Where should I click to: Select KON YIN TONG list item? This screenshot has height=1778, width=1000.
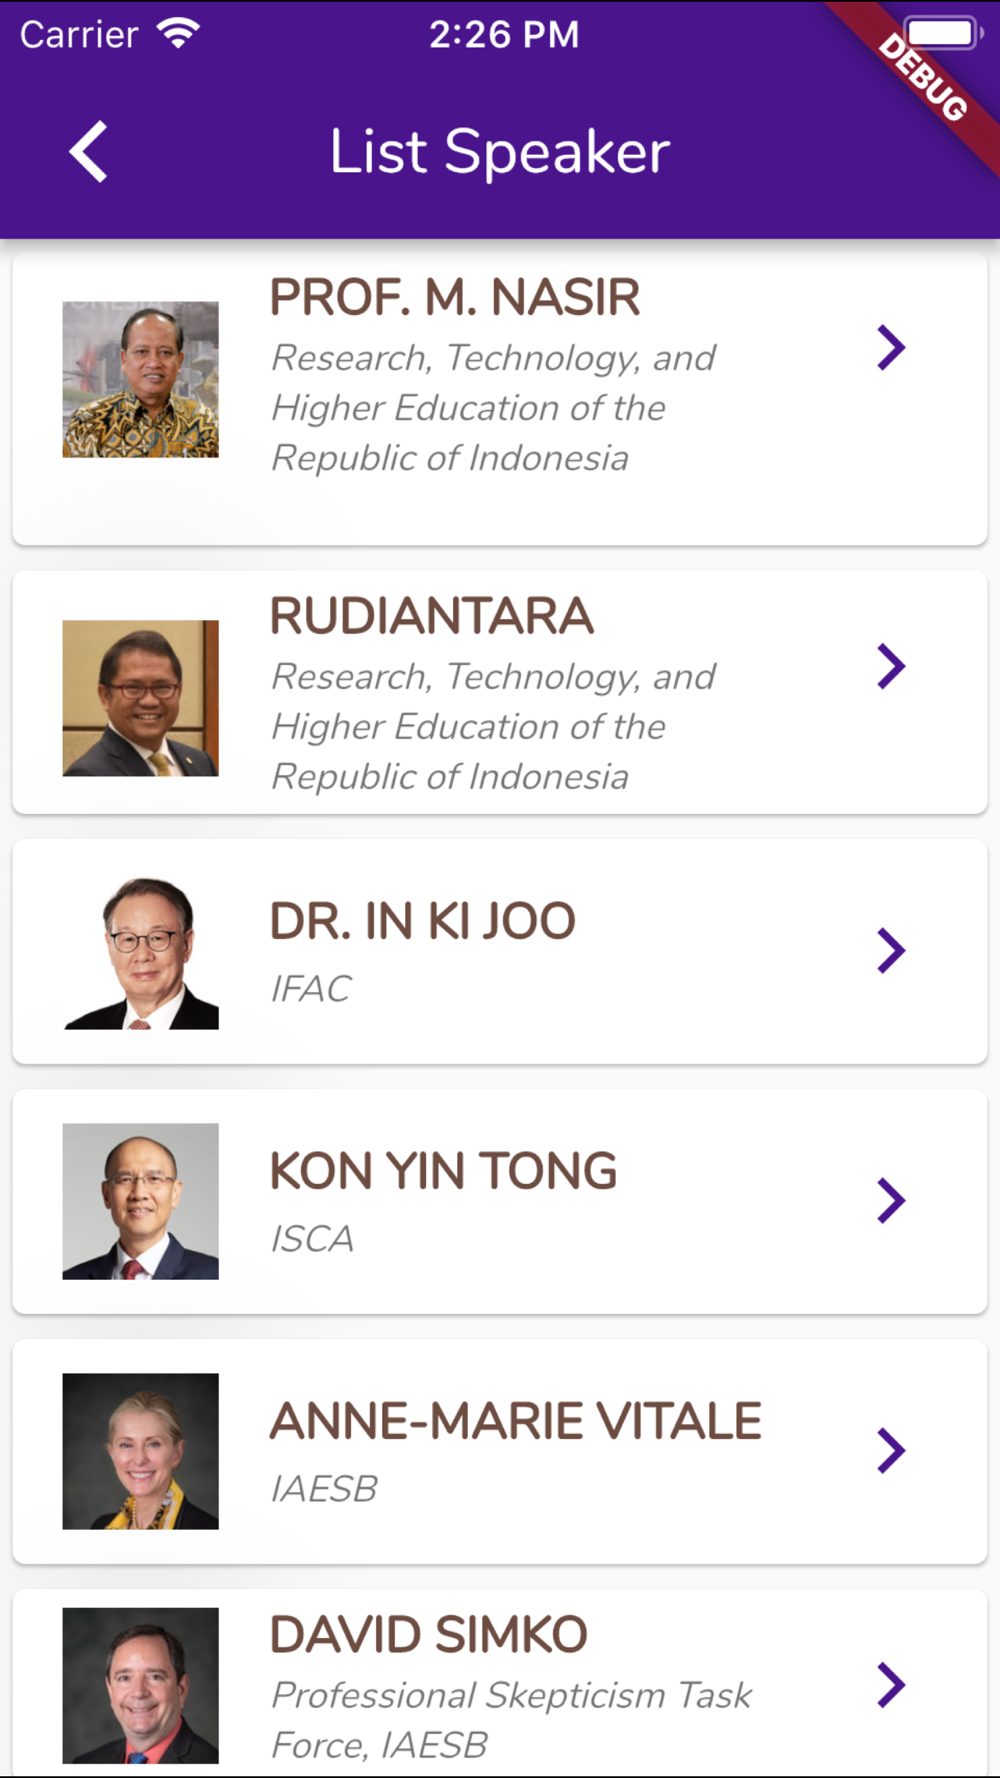(x=444, y=1171)
